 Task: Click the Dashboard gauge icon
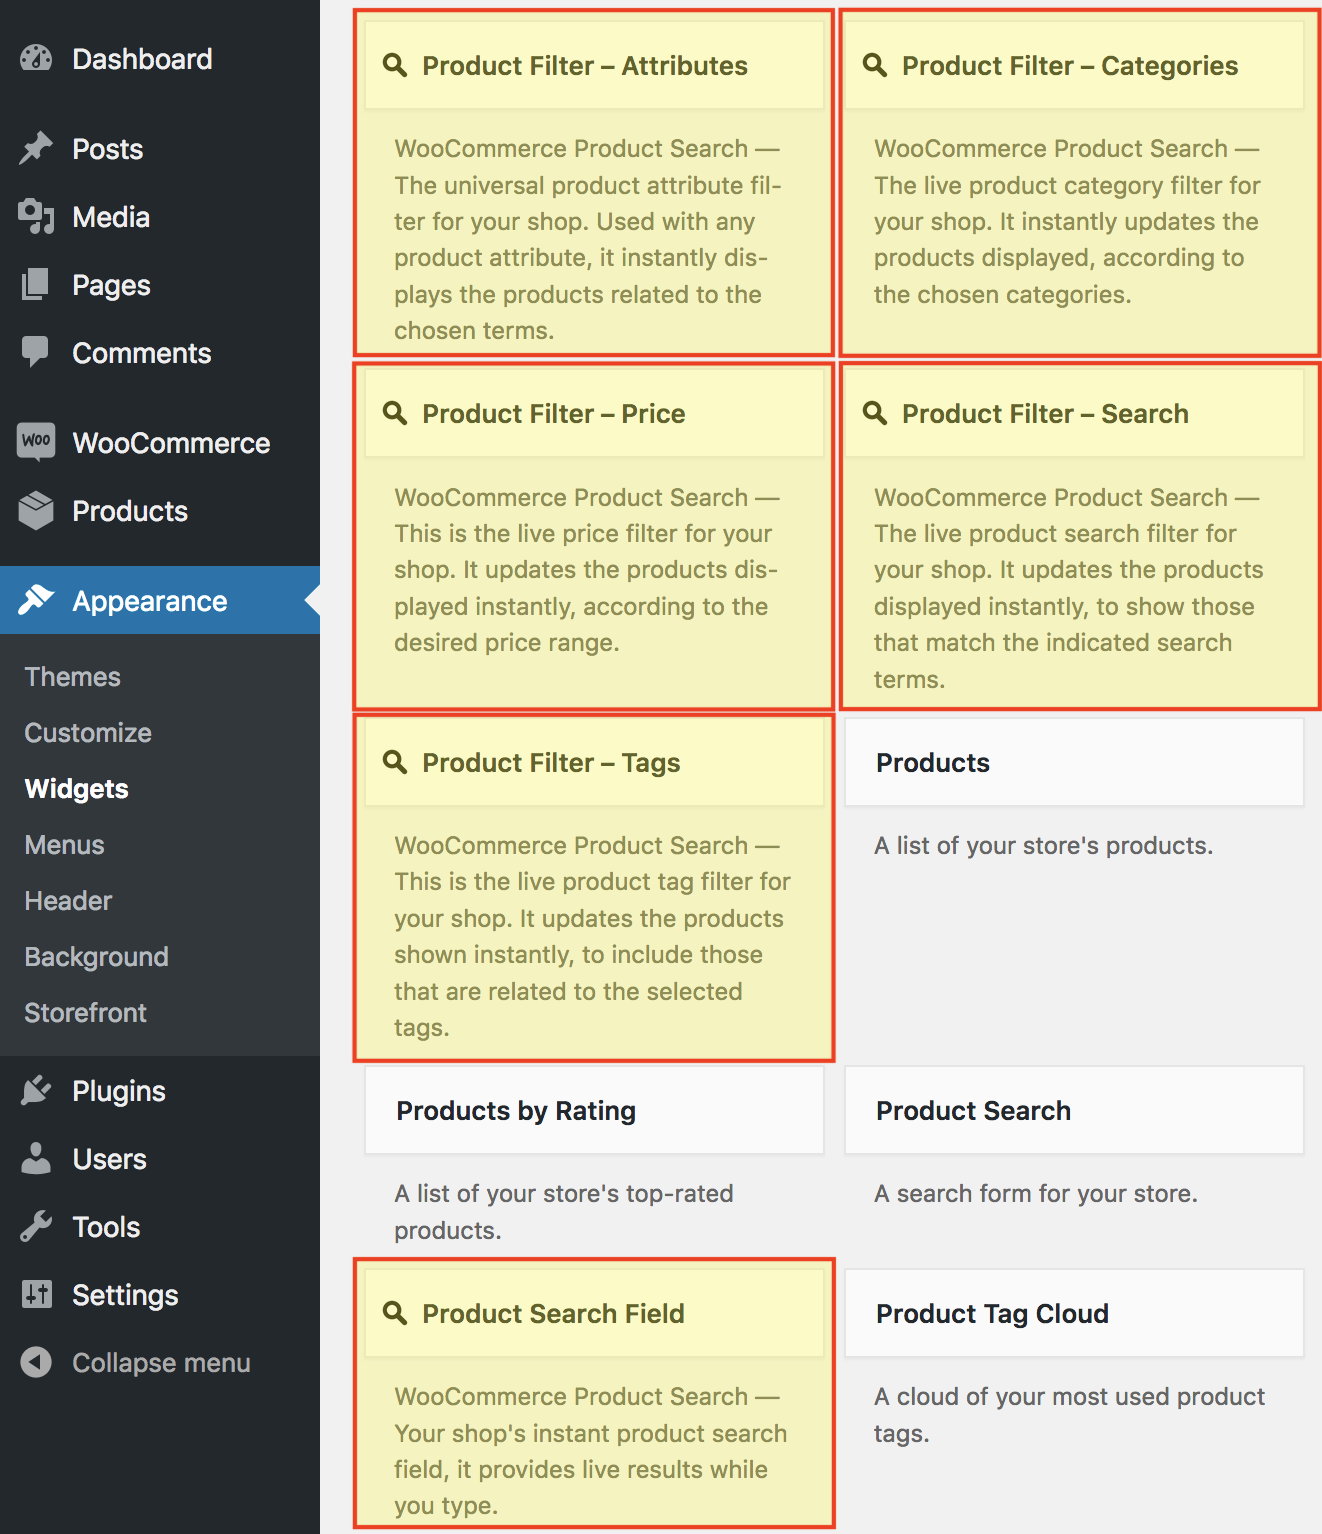(36, 59)
